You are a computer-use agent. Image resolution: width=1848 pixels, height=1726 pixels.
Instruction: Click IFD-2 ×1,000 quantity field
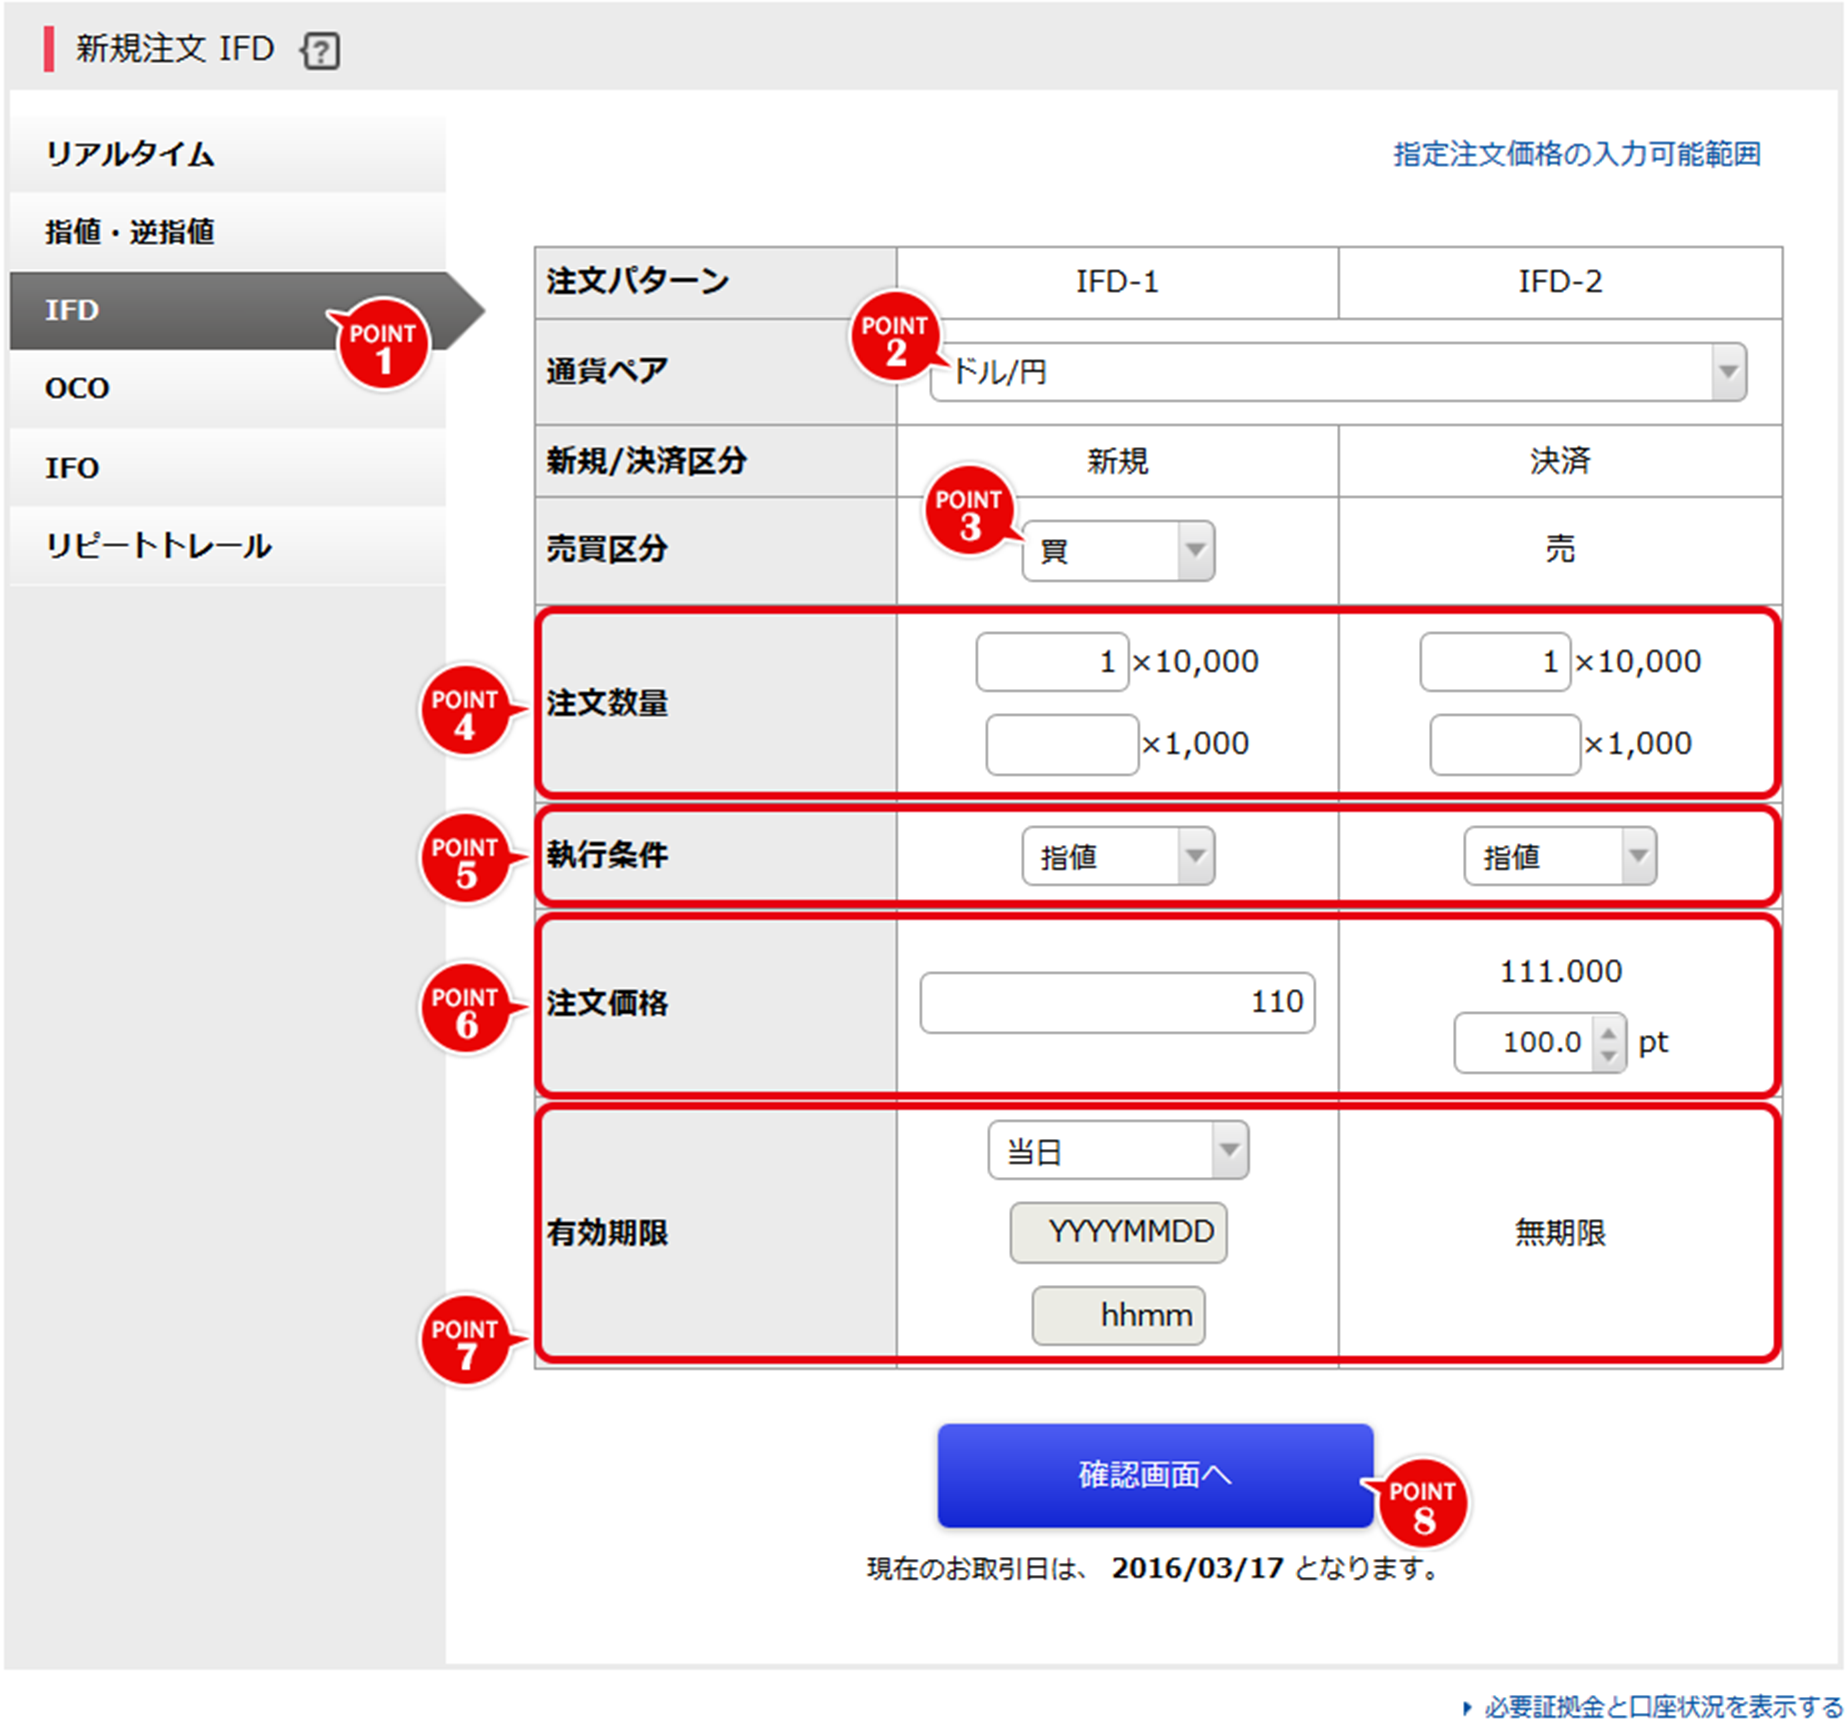pyautogui.click(x=1504, y=745)
